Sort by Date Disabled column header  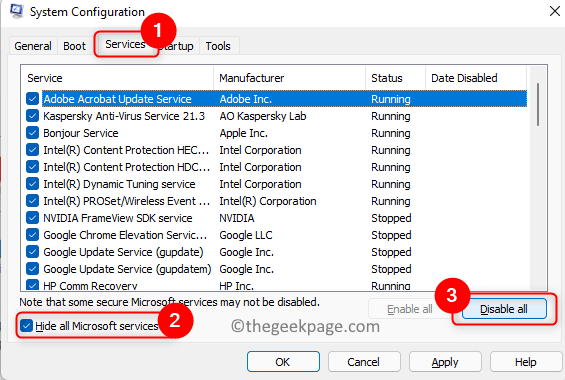click(476, 78)
